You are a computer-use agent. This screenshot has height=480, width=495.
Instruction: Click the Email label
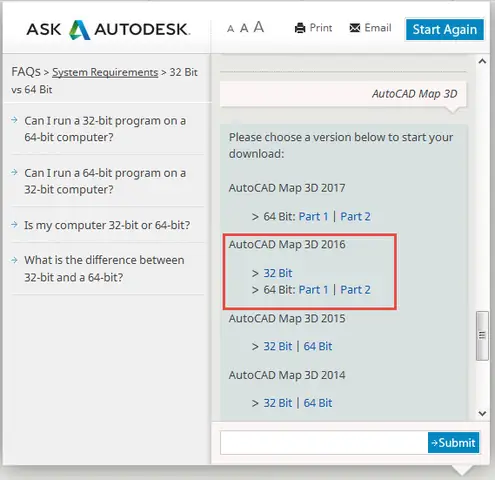378,28
